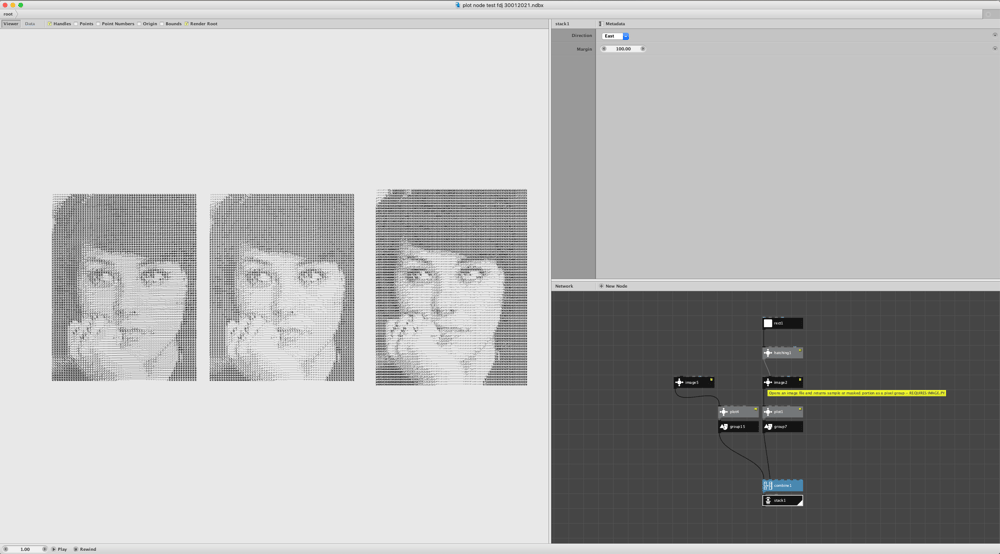Click the yellow comment marker on image2 node

tap(800, 379)
